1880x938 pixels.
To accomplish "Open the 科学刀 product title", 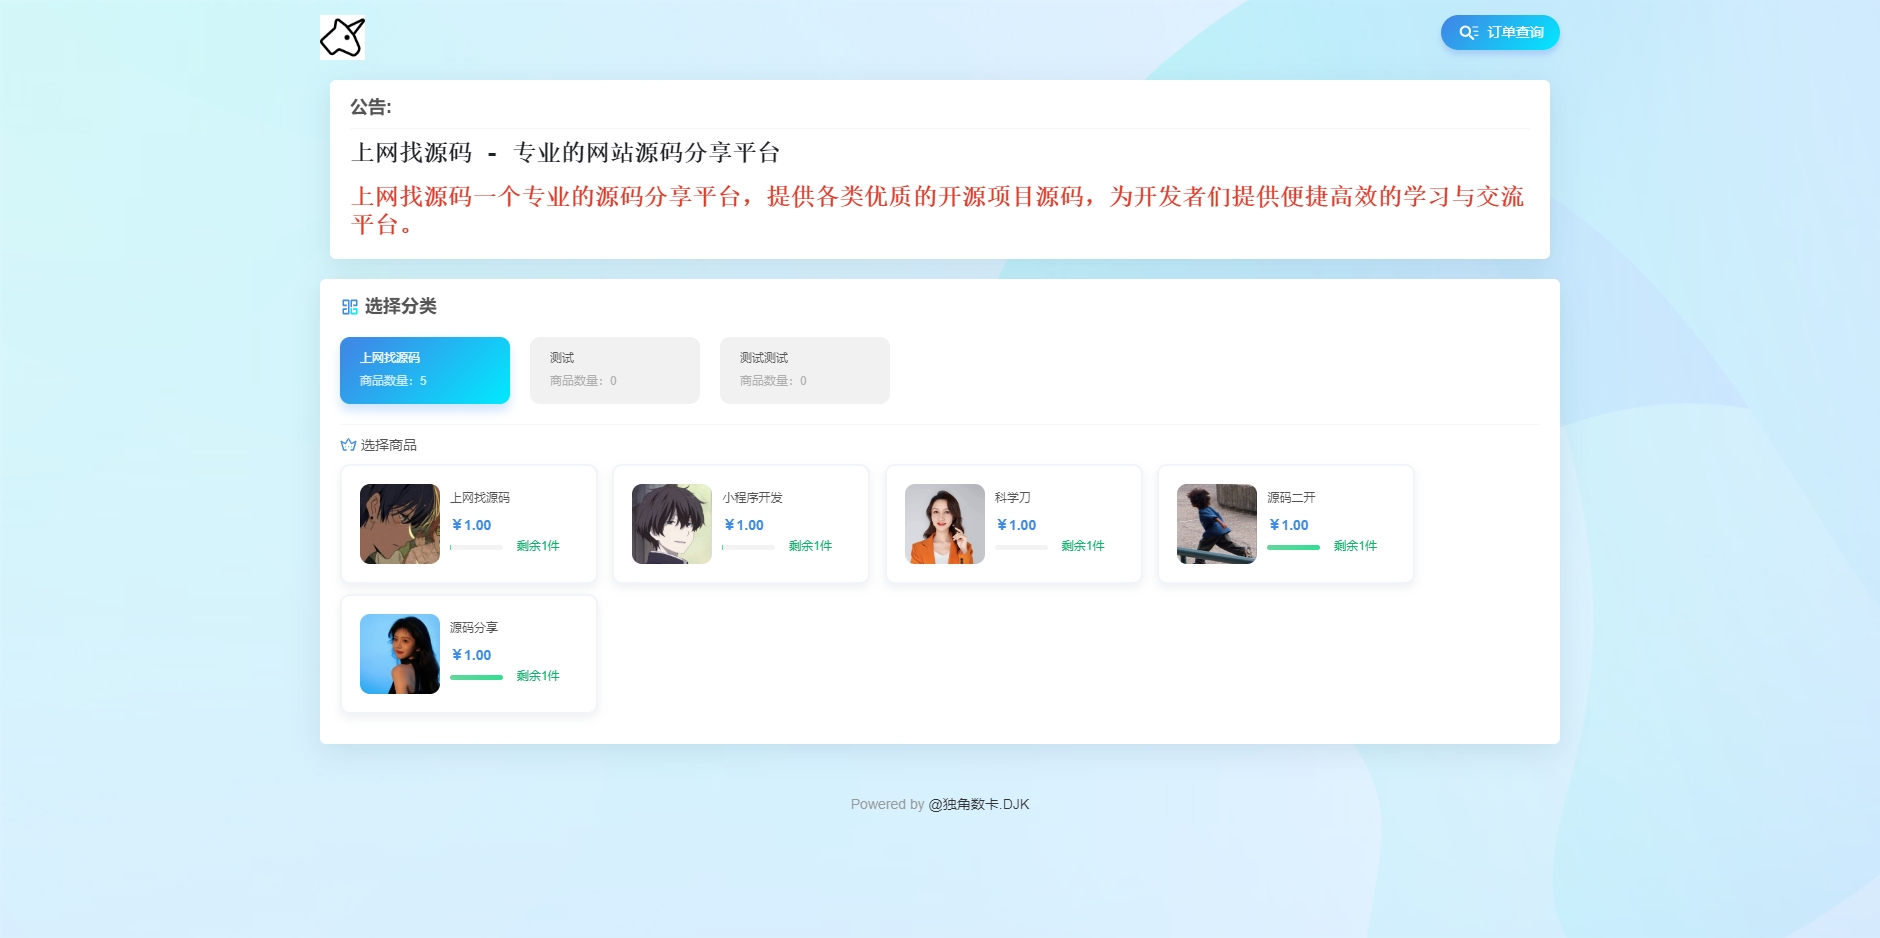I will pyautogui.click(x=1012, y=498).
